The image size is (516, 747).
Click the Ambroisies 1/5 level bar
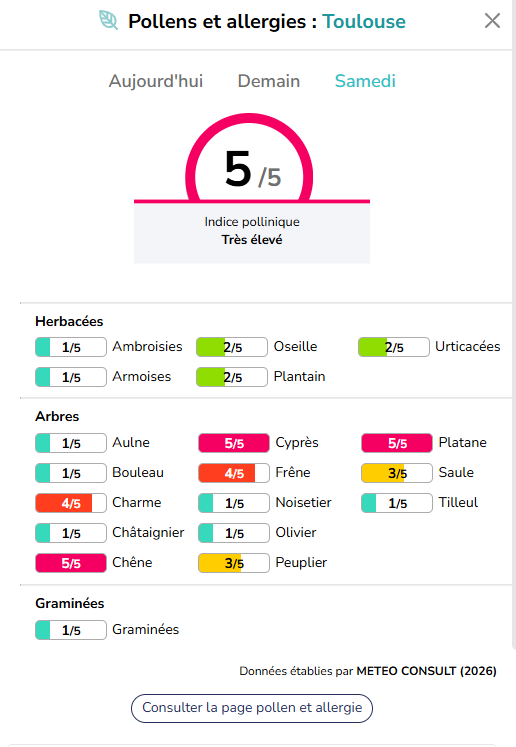[71, 347]
